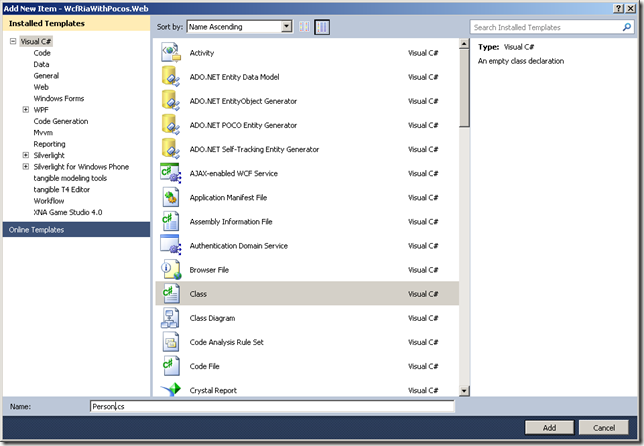644x446 pixels.
Task: Select the AJAX-enabled WCF Service icon
Action: [x=171, y=173]
